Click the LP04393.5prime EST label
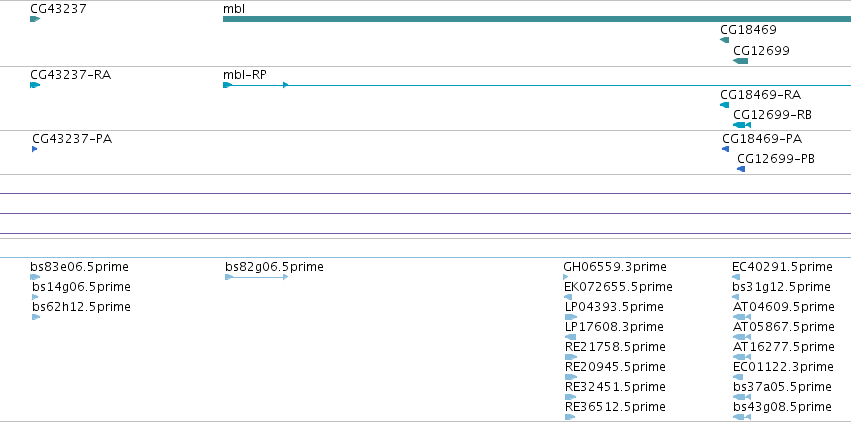 tap(614, 307)
